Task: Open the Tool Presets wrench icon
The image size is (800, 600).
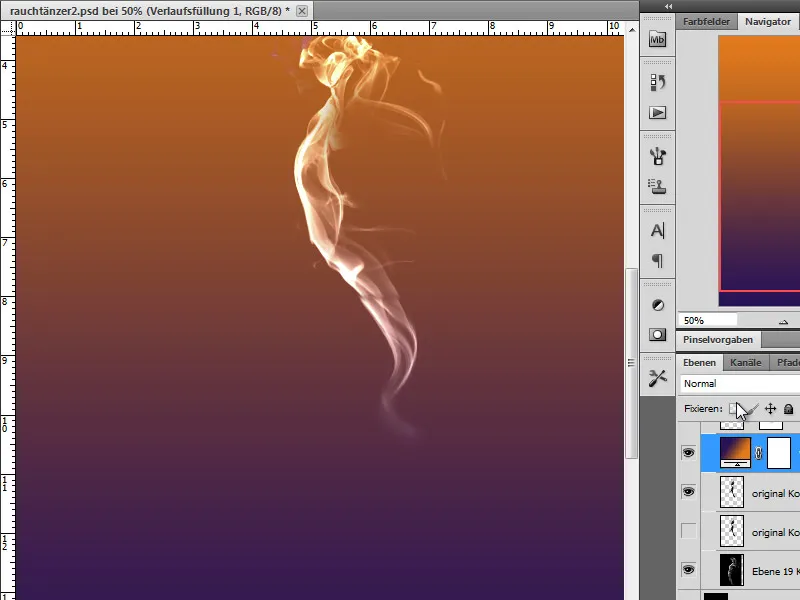Action: tap(657, 377)
